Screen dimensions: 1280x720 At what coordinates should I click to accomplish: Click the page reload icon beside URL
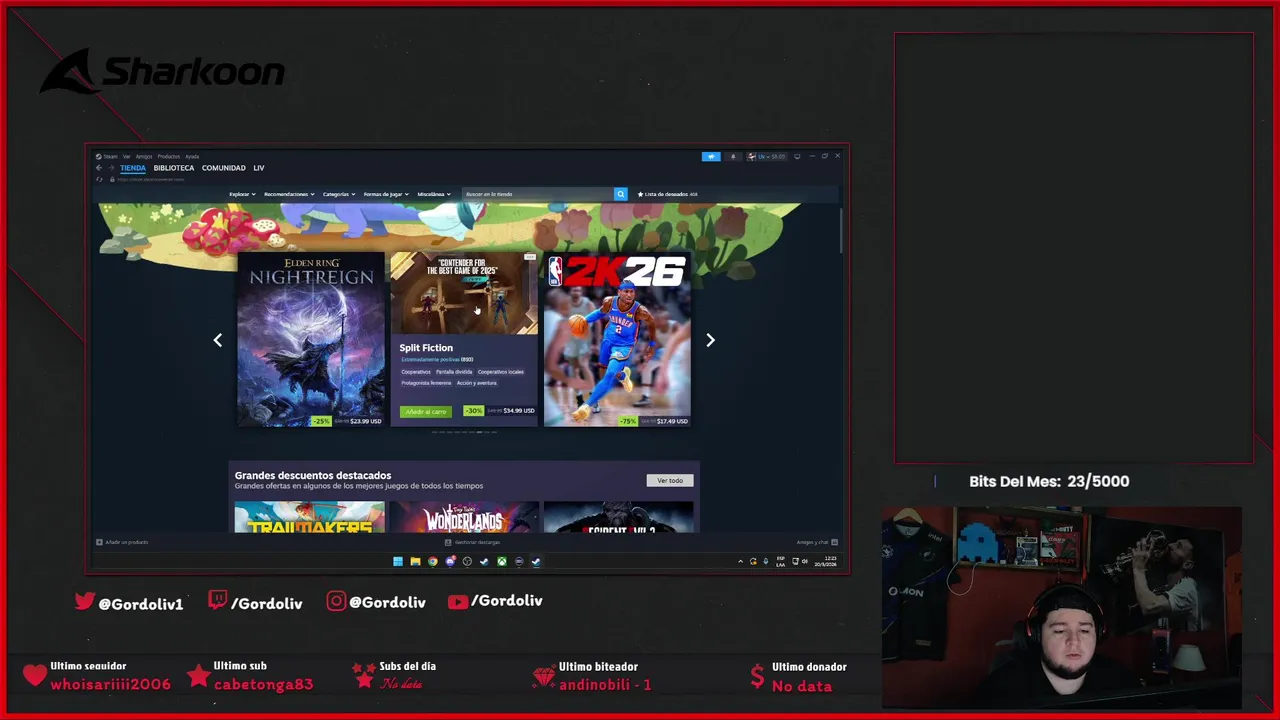[99, 179]
